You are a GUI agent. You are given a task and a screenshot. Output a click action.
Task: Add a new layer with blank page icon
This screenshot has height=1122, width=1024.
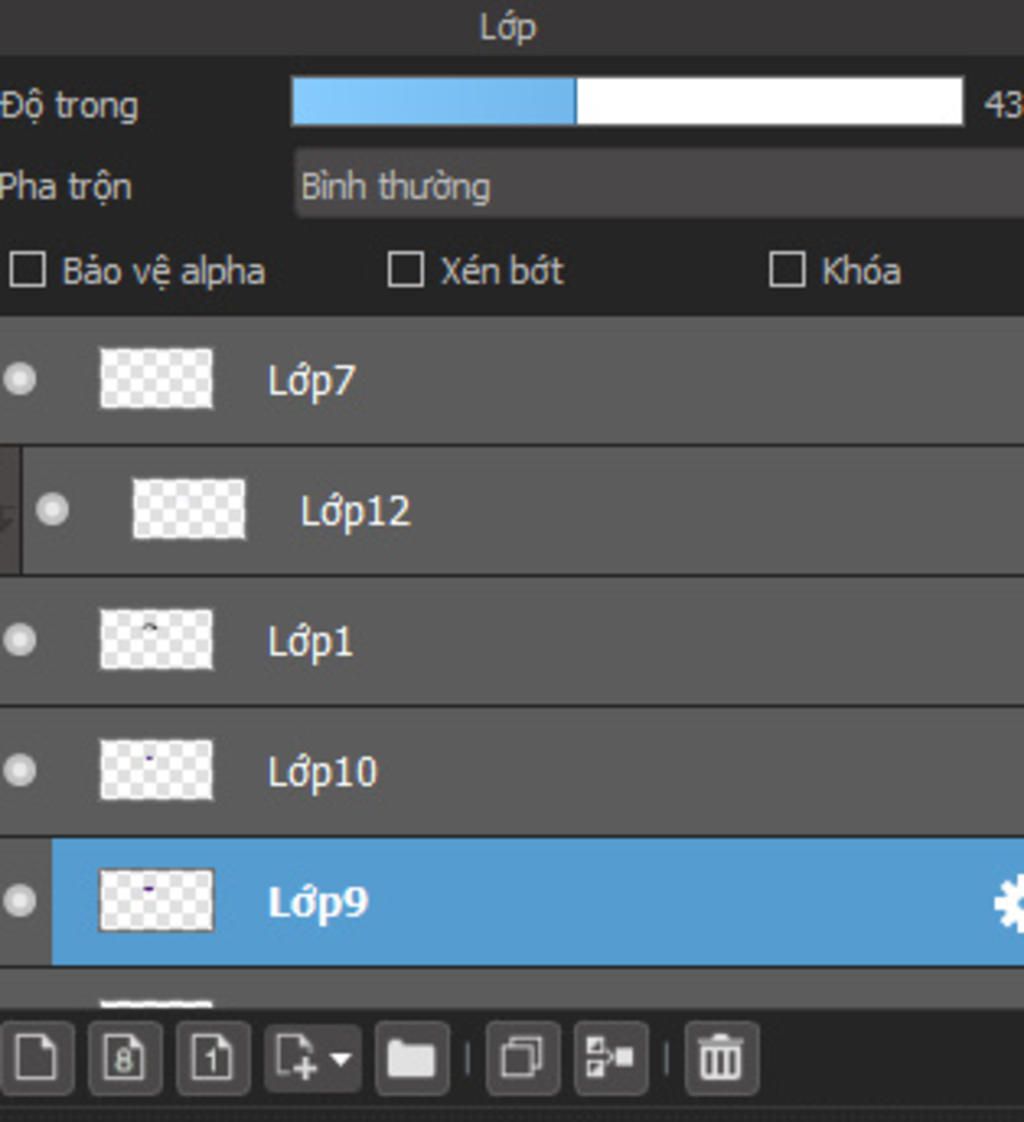click(36, 1058)
